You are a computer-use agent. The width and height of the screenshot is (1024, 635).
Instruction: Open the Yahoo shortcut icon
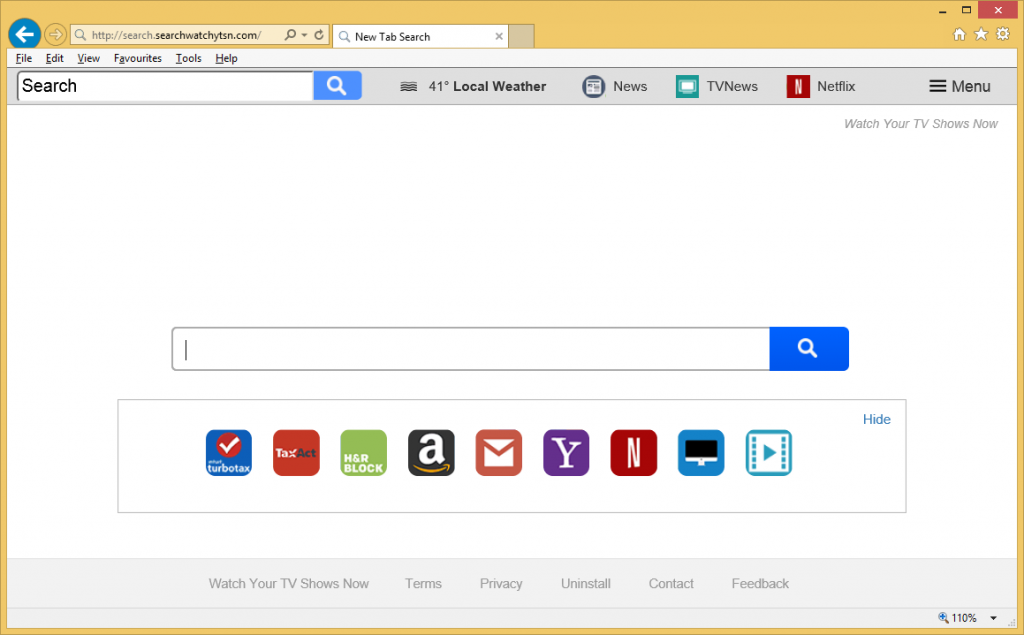point(566,453)
